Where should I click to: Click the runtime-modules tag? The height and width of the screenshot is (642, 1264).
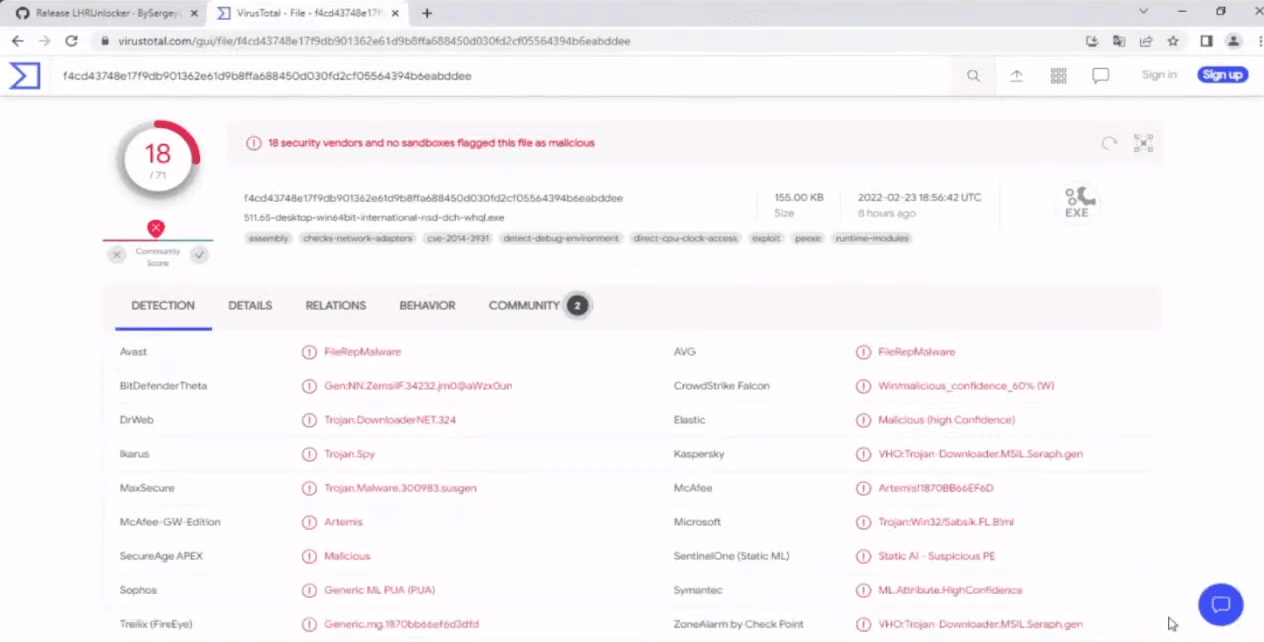[871, 239]
